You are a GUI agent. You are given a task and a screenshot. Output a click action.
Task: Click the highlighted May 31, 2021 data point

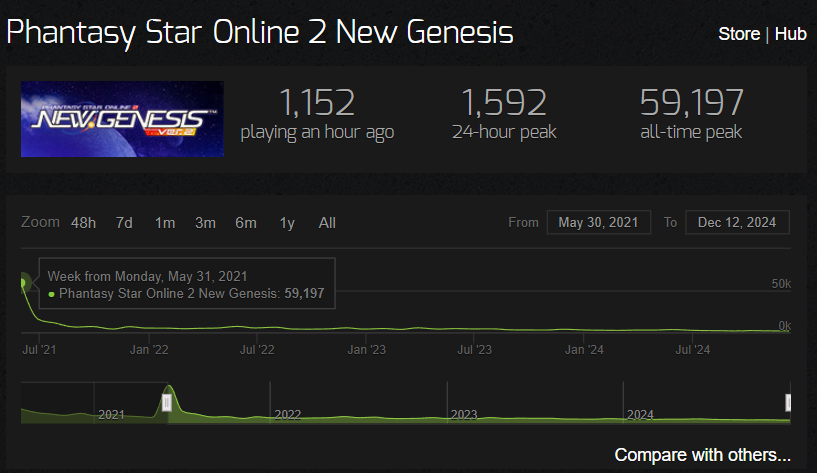pyautogui.click(x=23, y=282)
